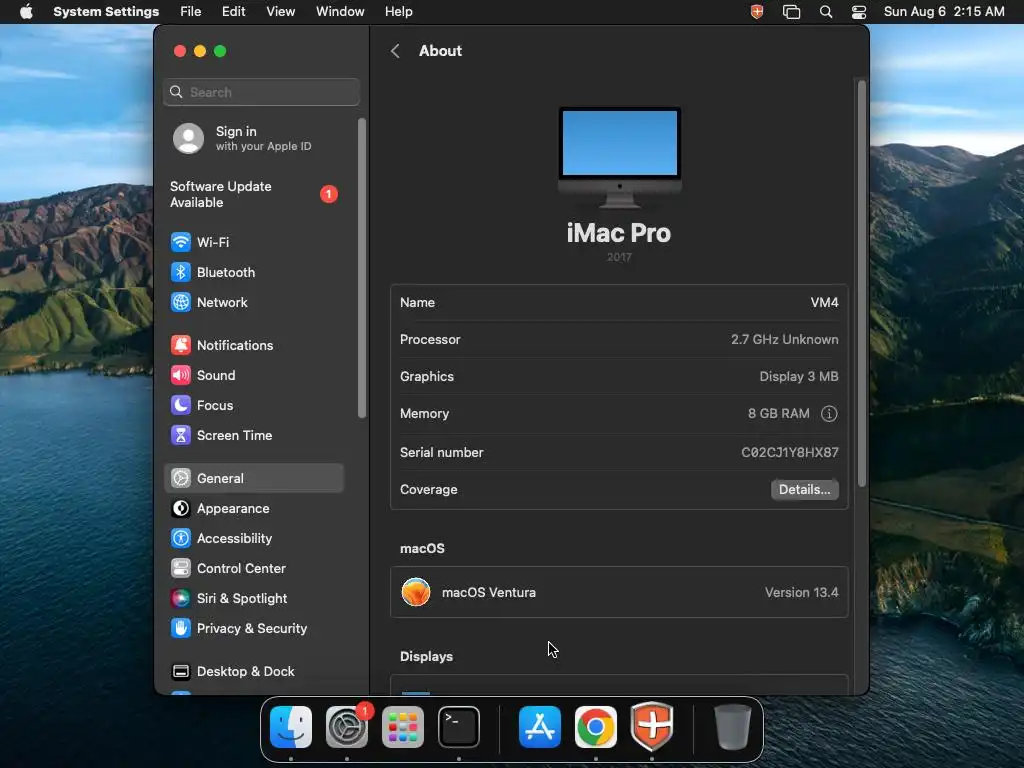
Task: Open Finder from the Dock
Action: 291,727
